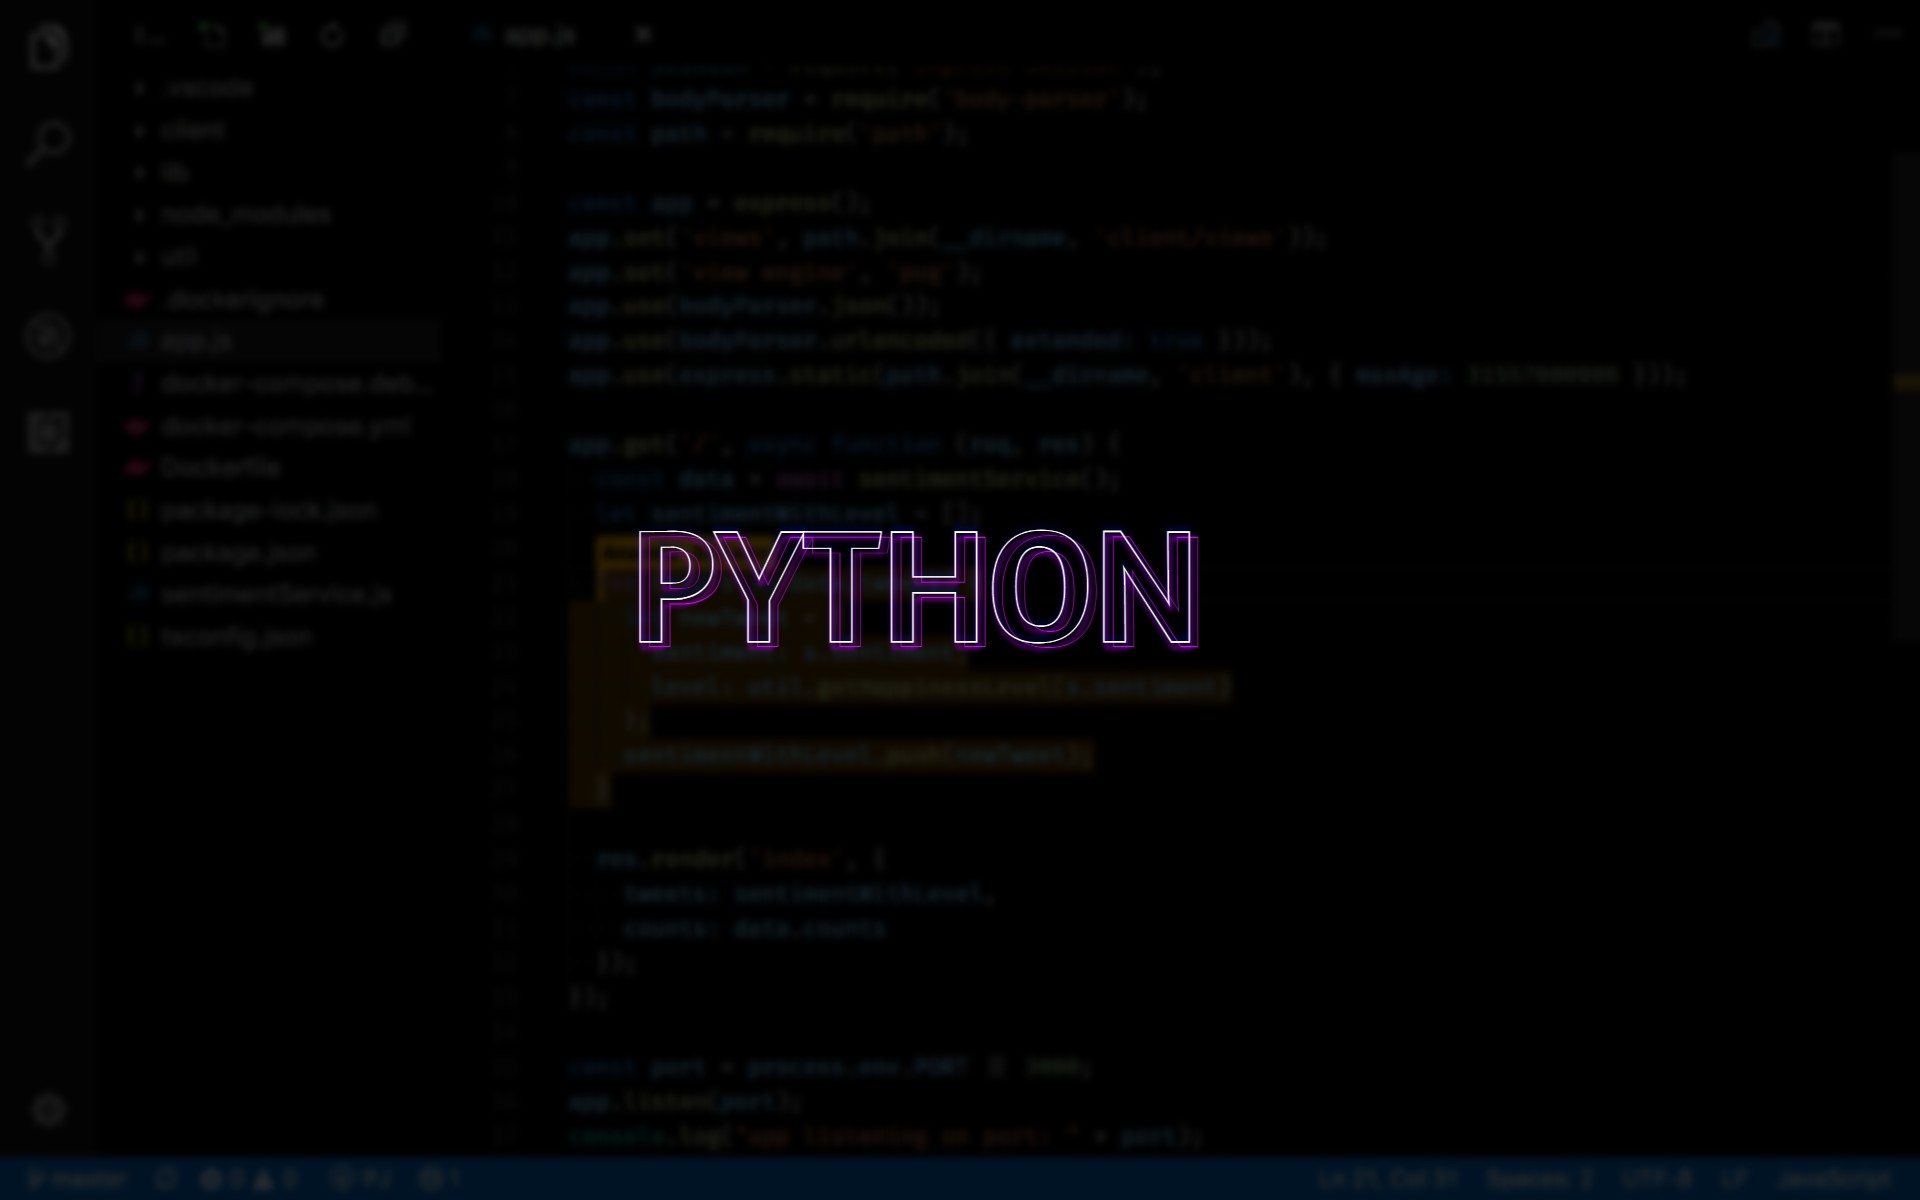
Task: Expand the node_modules folder
Action: click(245, 214)
